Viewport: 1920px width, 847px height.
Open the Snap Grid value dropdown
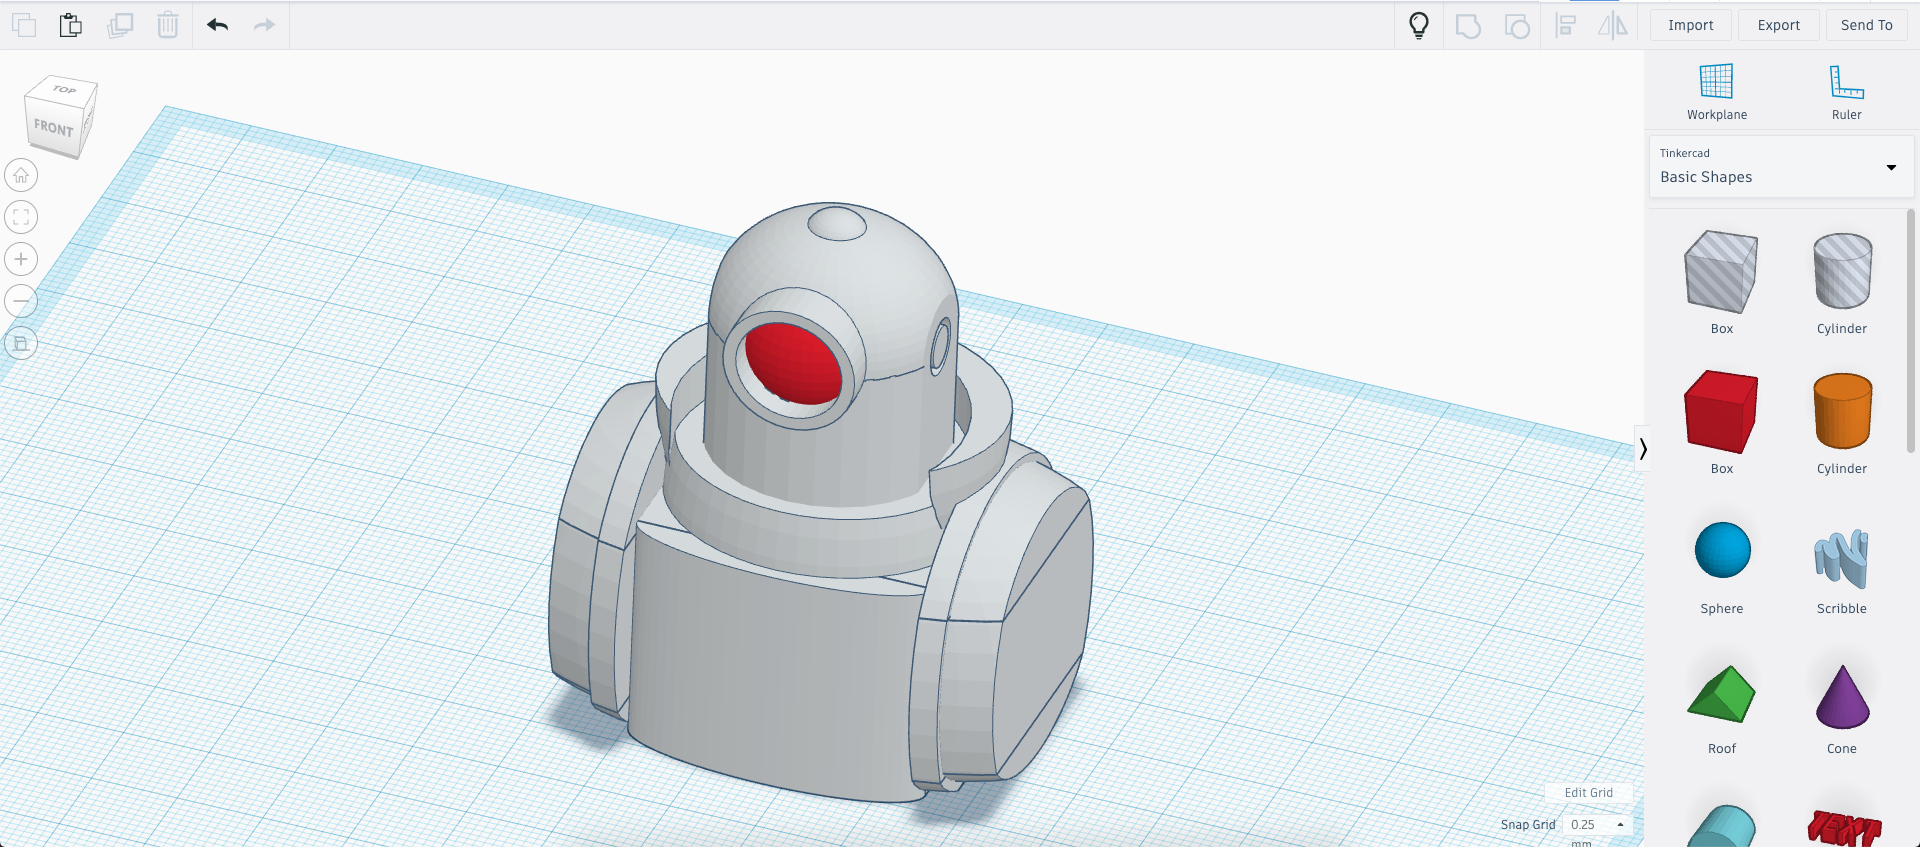coord(1597,825)
